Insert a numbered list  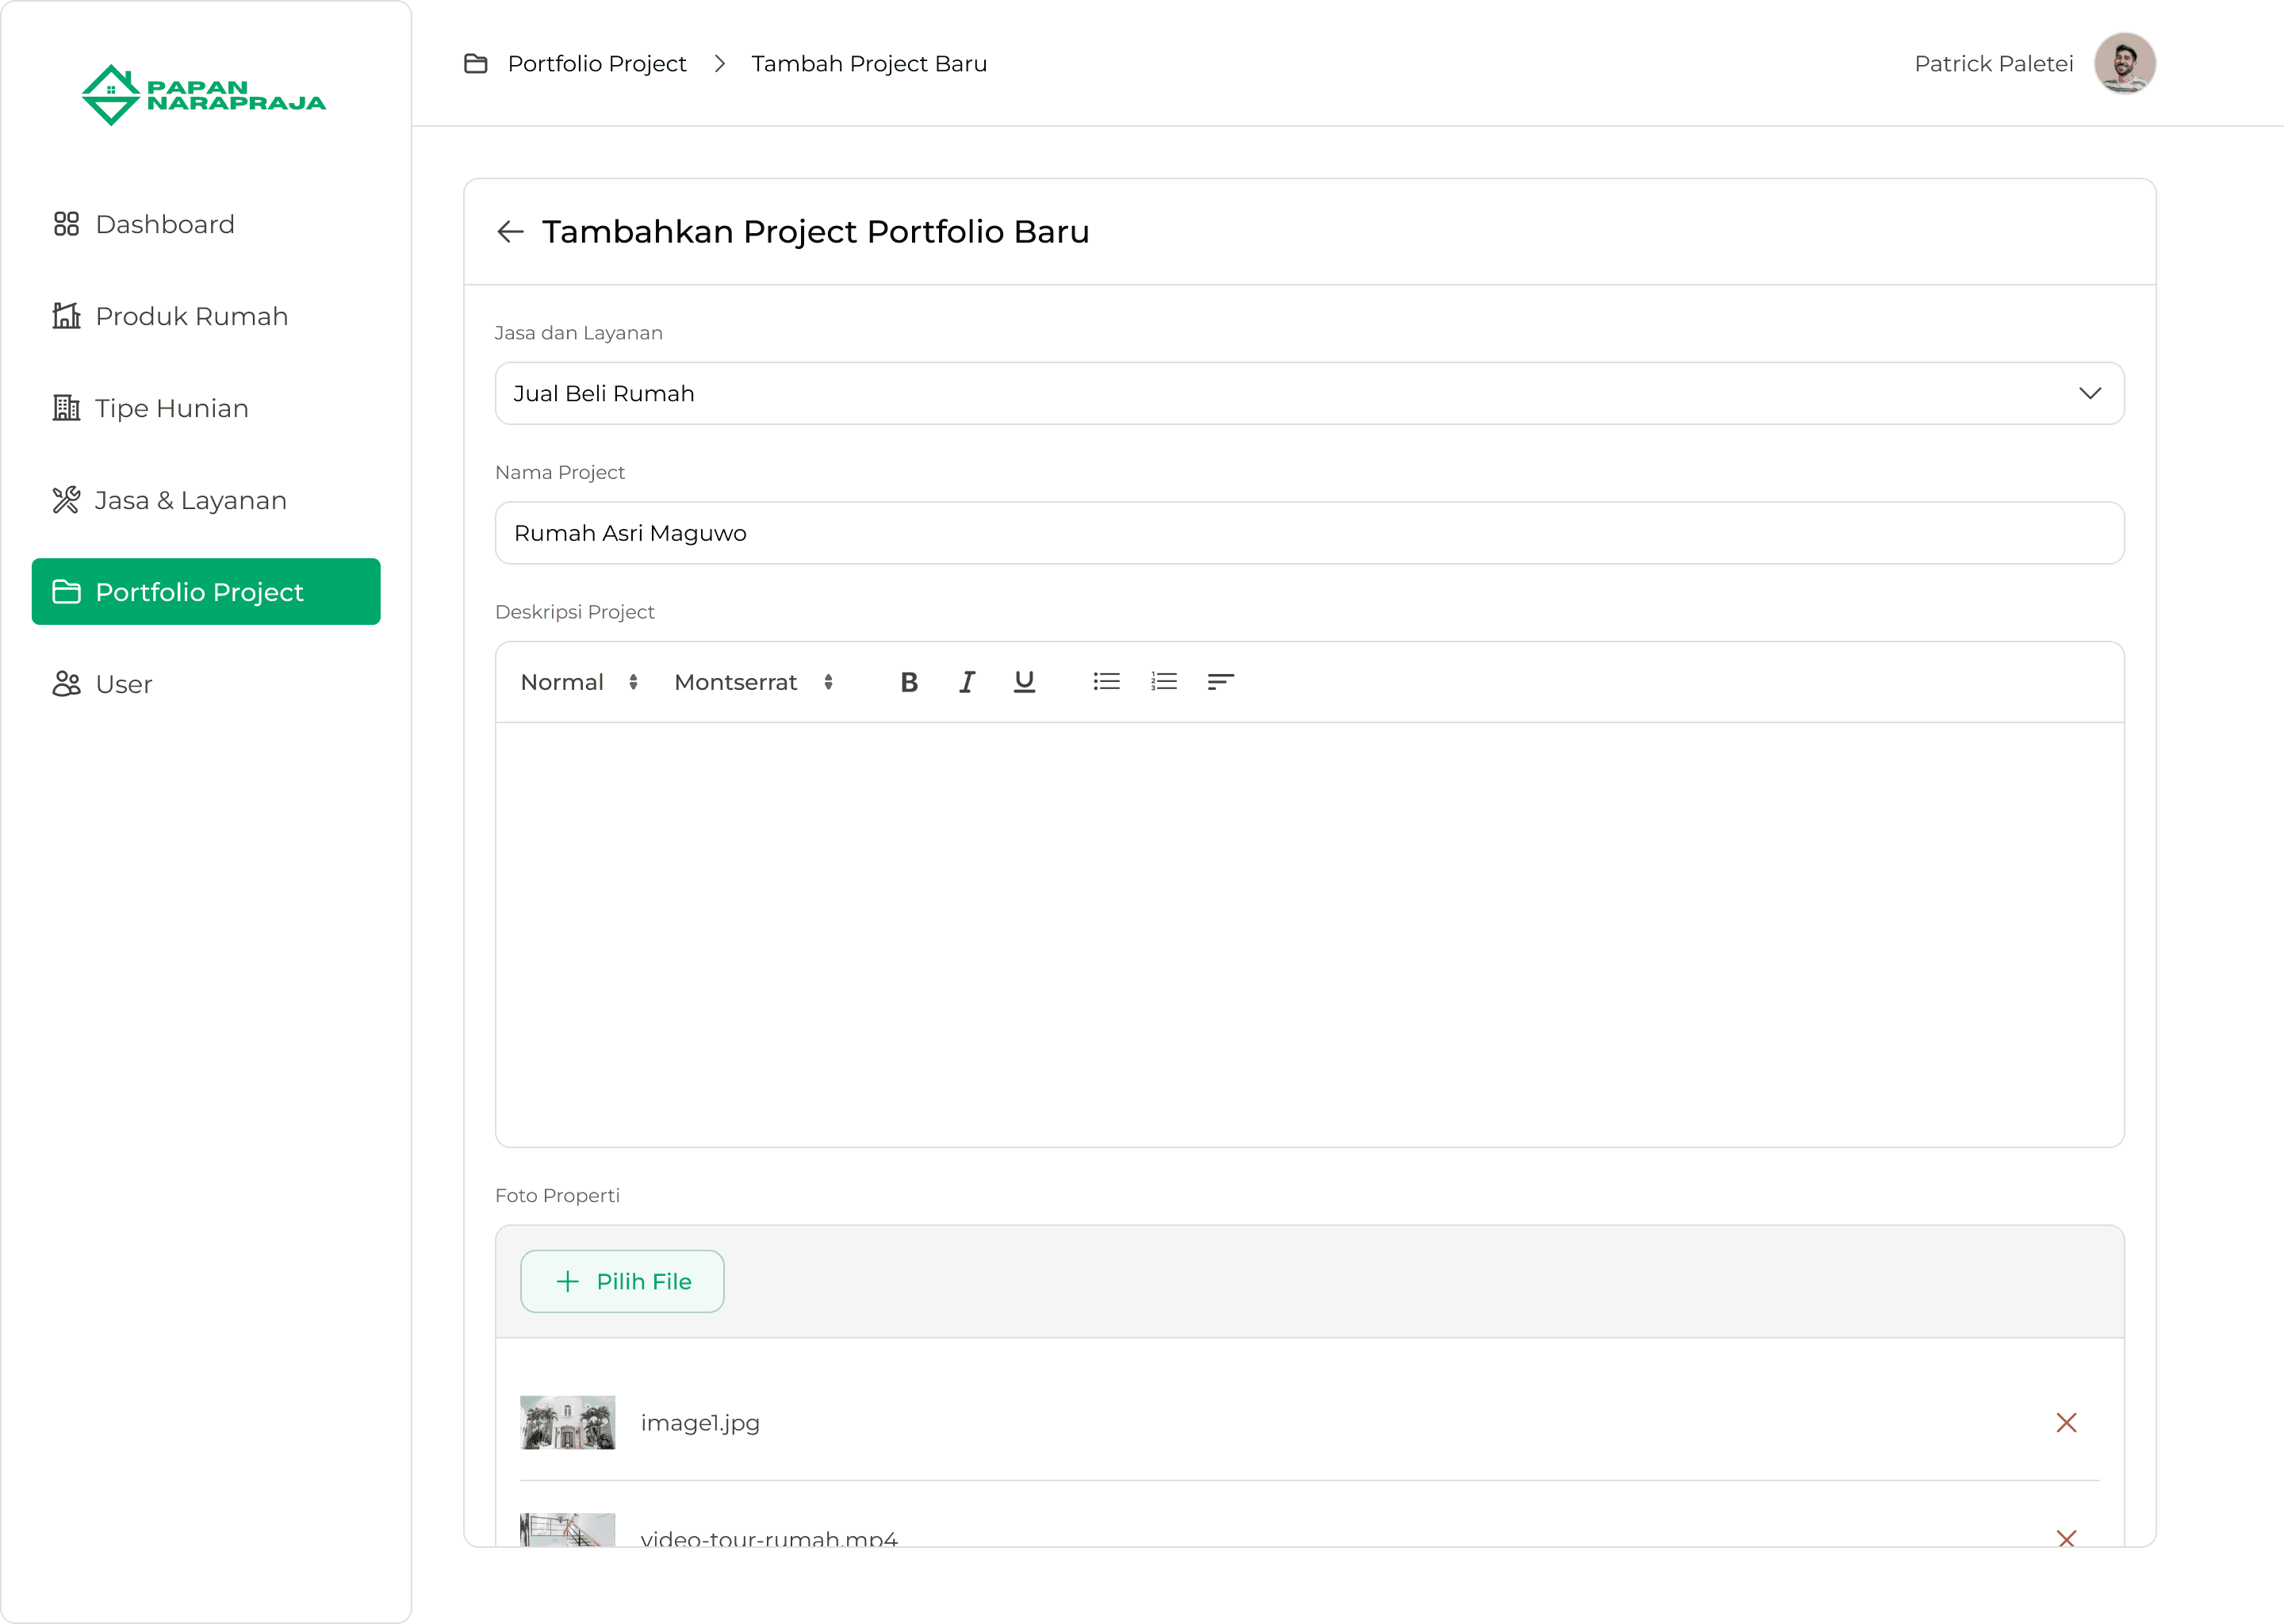(x=1163, y=682)
